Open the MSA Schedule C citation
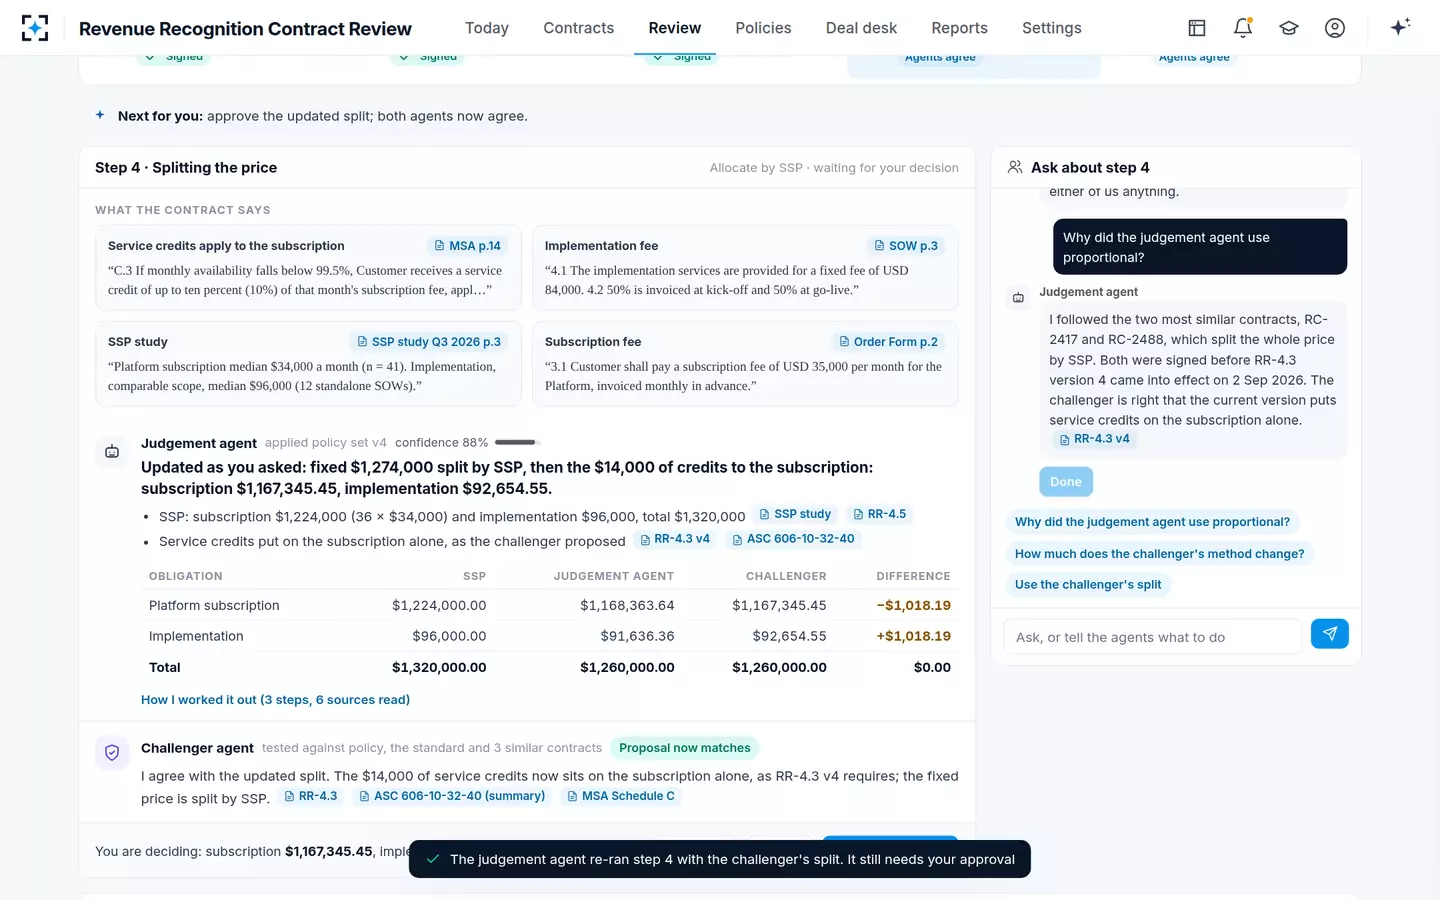Viewport: 1440px width, 900px height. [x=621, y=796]
